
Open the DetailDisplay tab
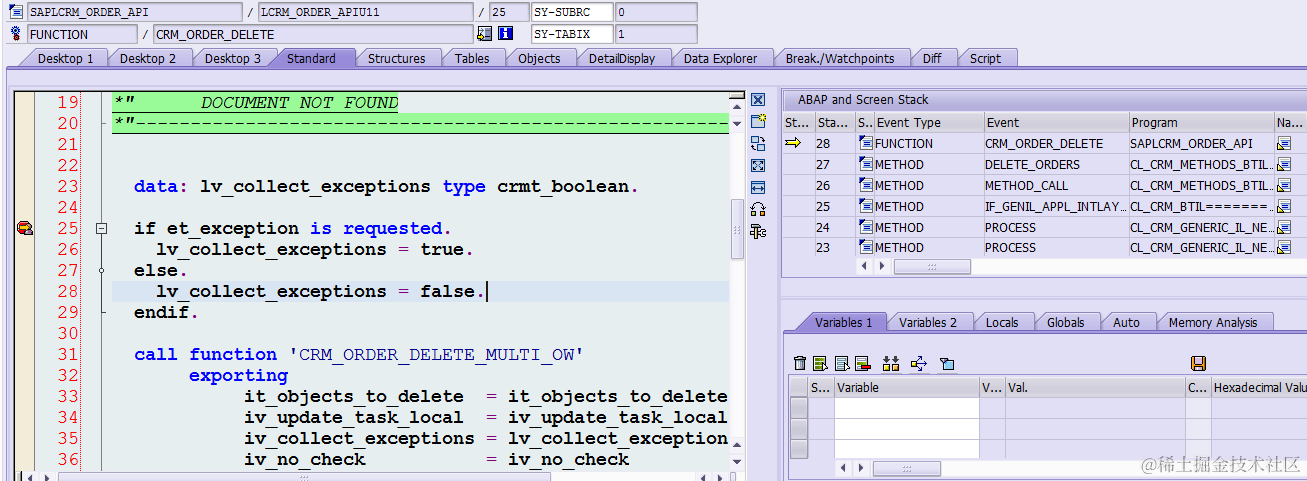coord(622,58)
